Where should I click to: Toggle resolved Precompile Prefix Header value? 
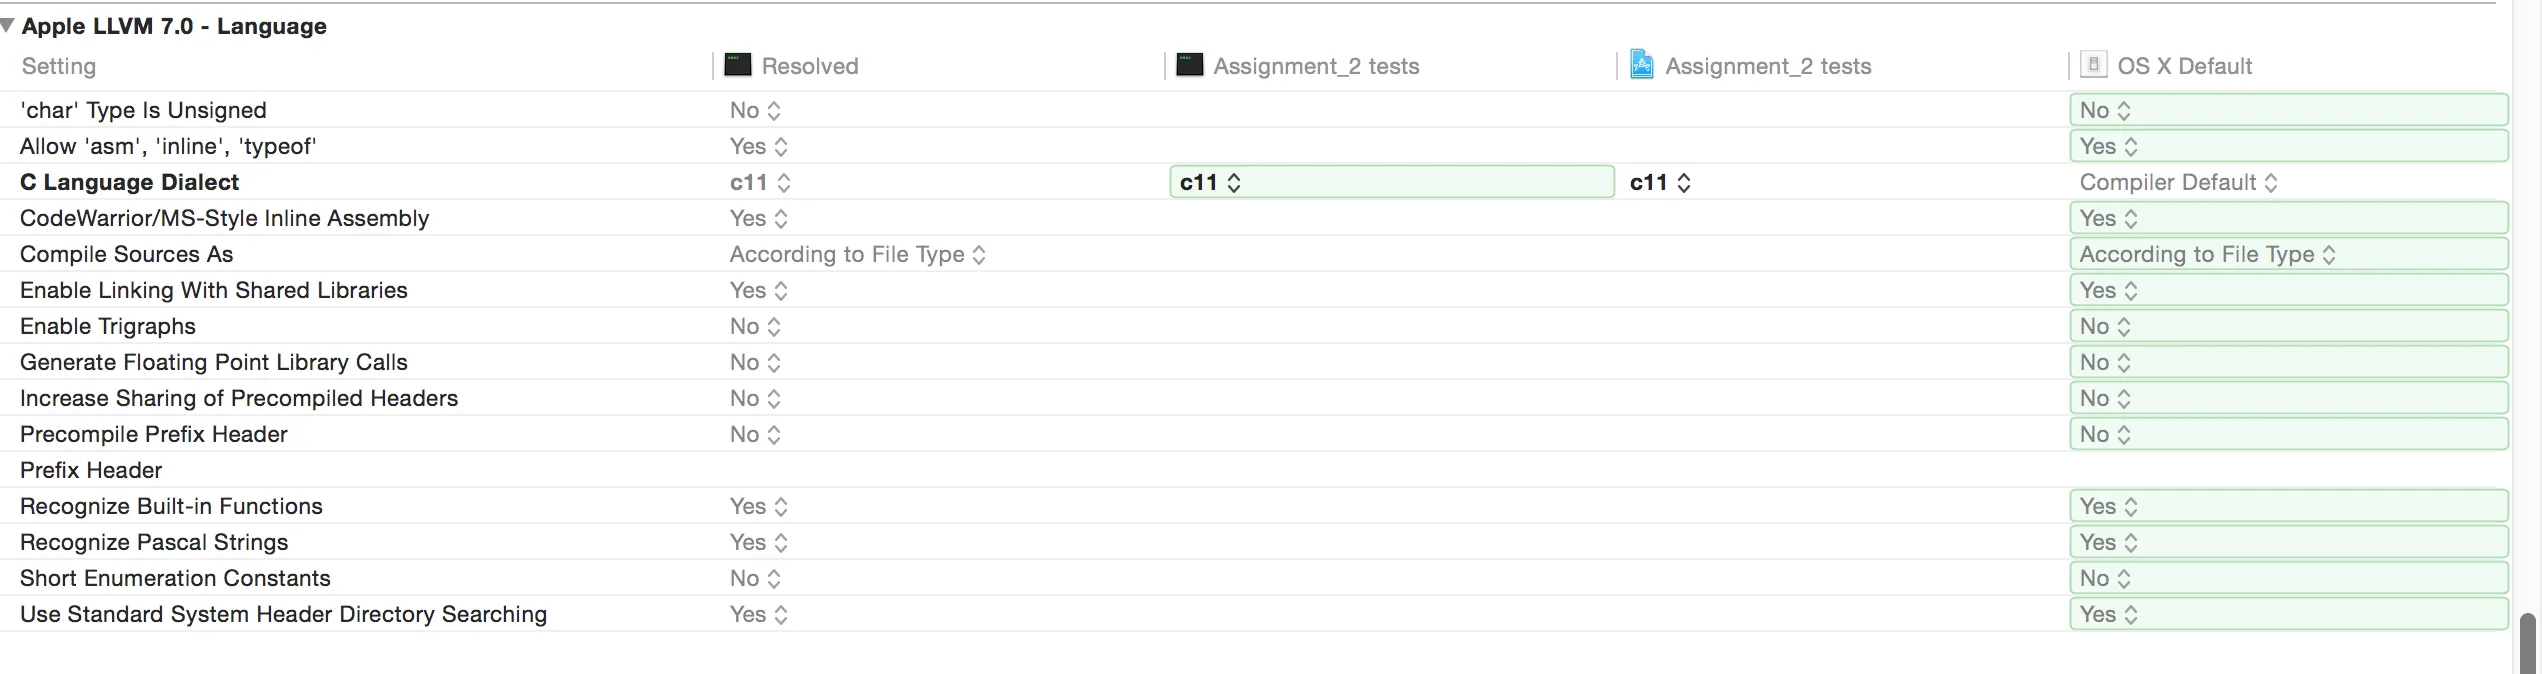tap(755, 434)
